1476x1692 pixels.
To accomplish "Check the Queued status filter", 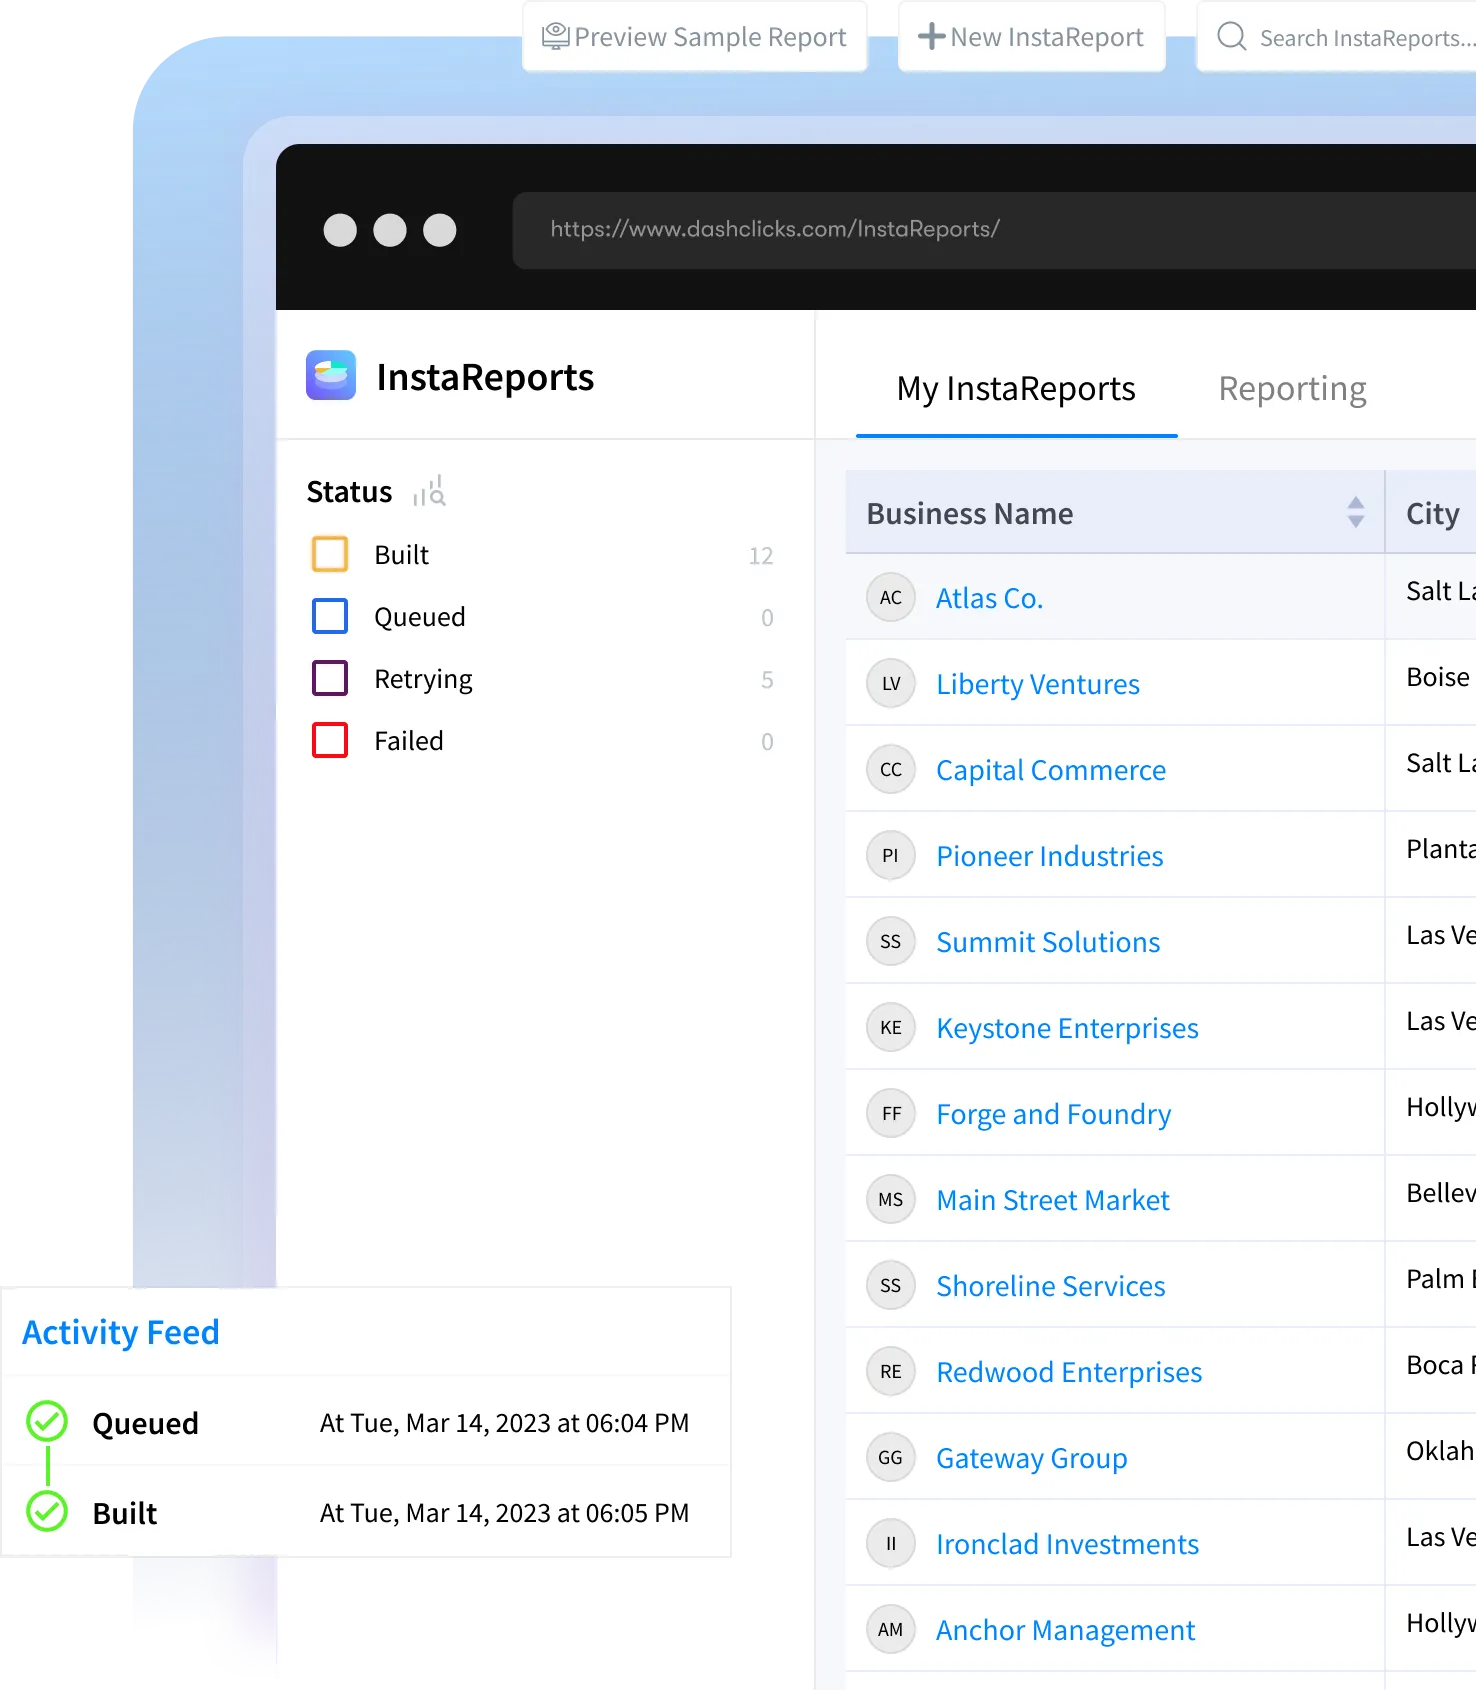I will point(330,616).
